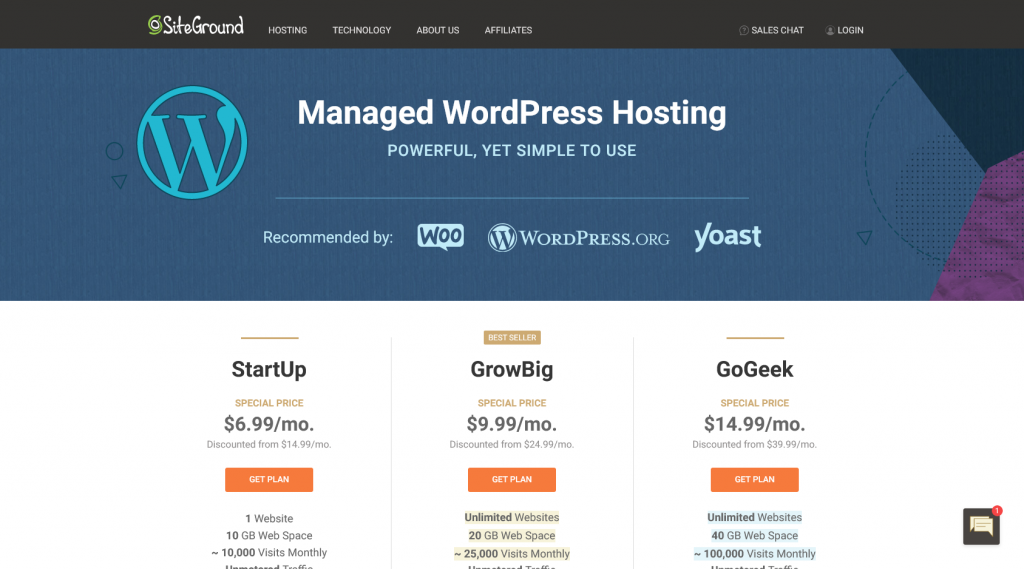Select the GrowBig plan title
The width and height of the screenshot is (1024, 569).
click(x=512, y=369)
